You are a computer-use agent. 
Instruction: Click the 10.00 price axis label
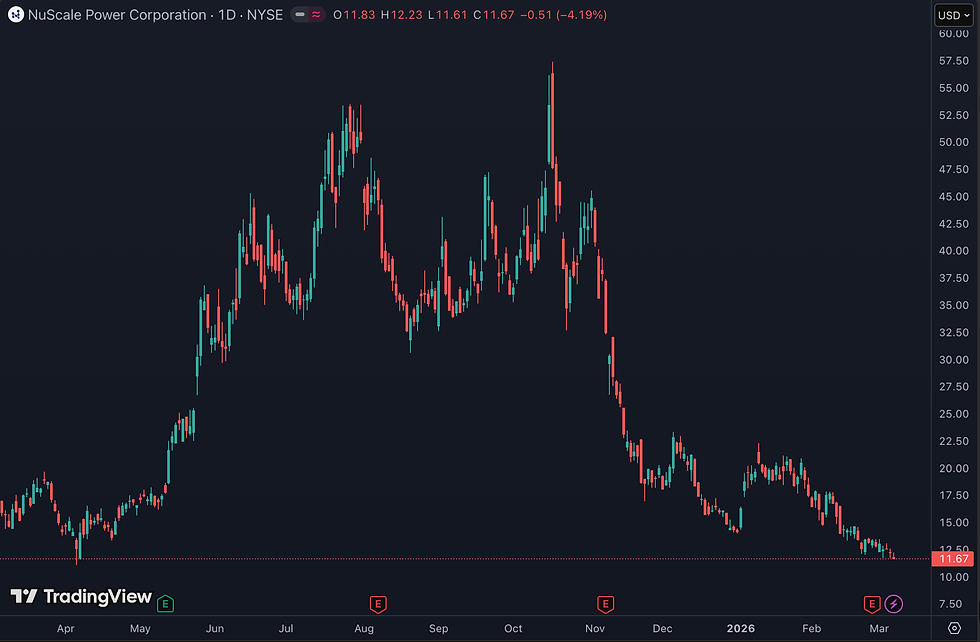(954, 577)
